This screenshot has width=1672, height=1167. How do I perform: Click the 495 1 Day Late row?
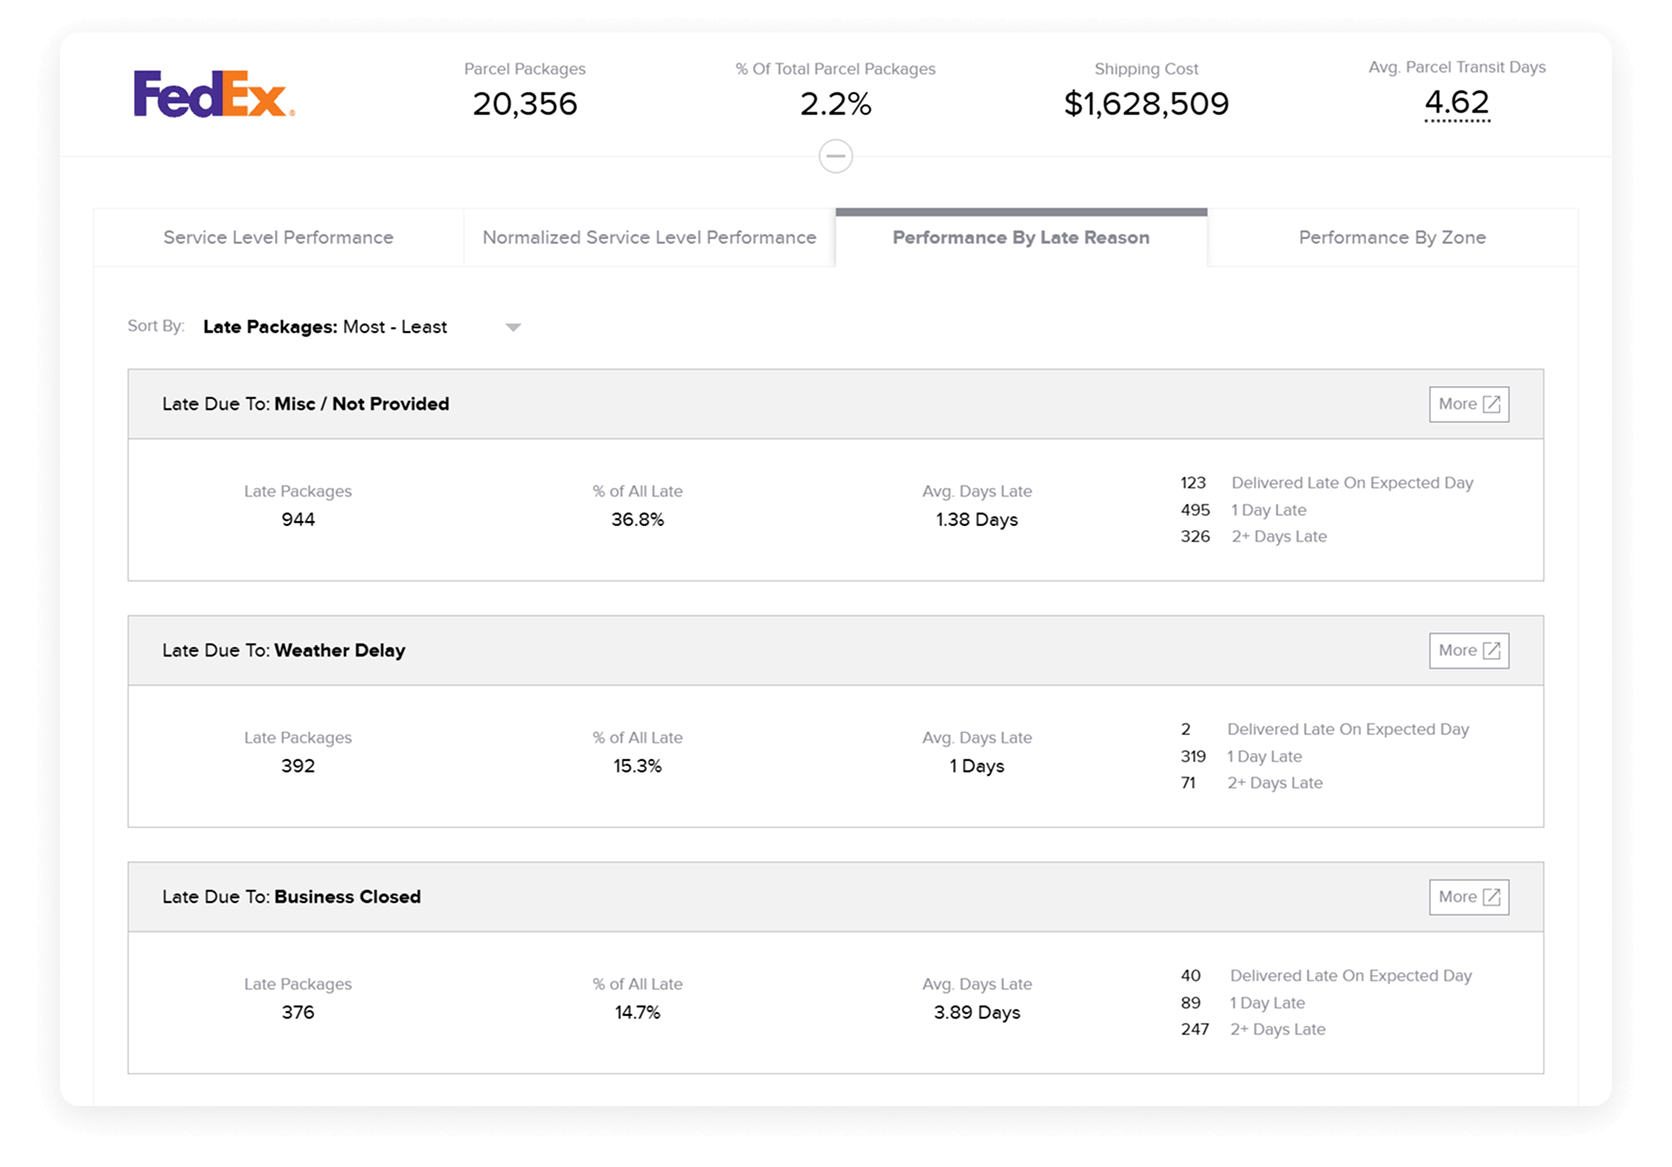point(1243,510)
